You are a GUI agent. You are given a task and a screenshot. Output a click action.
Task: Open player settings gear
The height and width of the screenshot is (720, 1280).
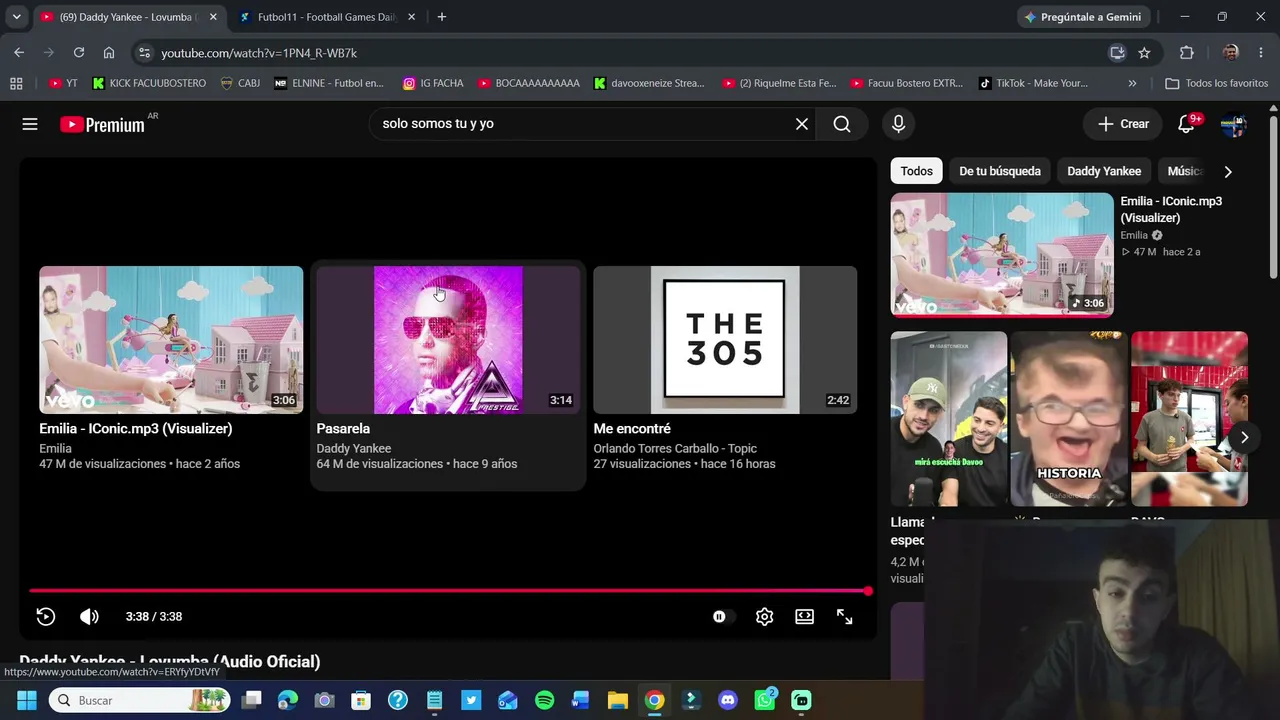764,617
